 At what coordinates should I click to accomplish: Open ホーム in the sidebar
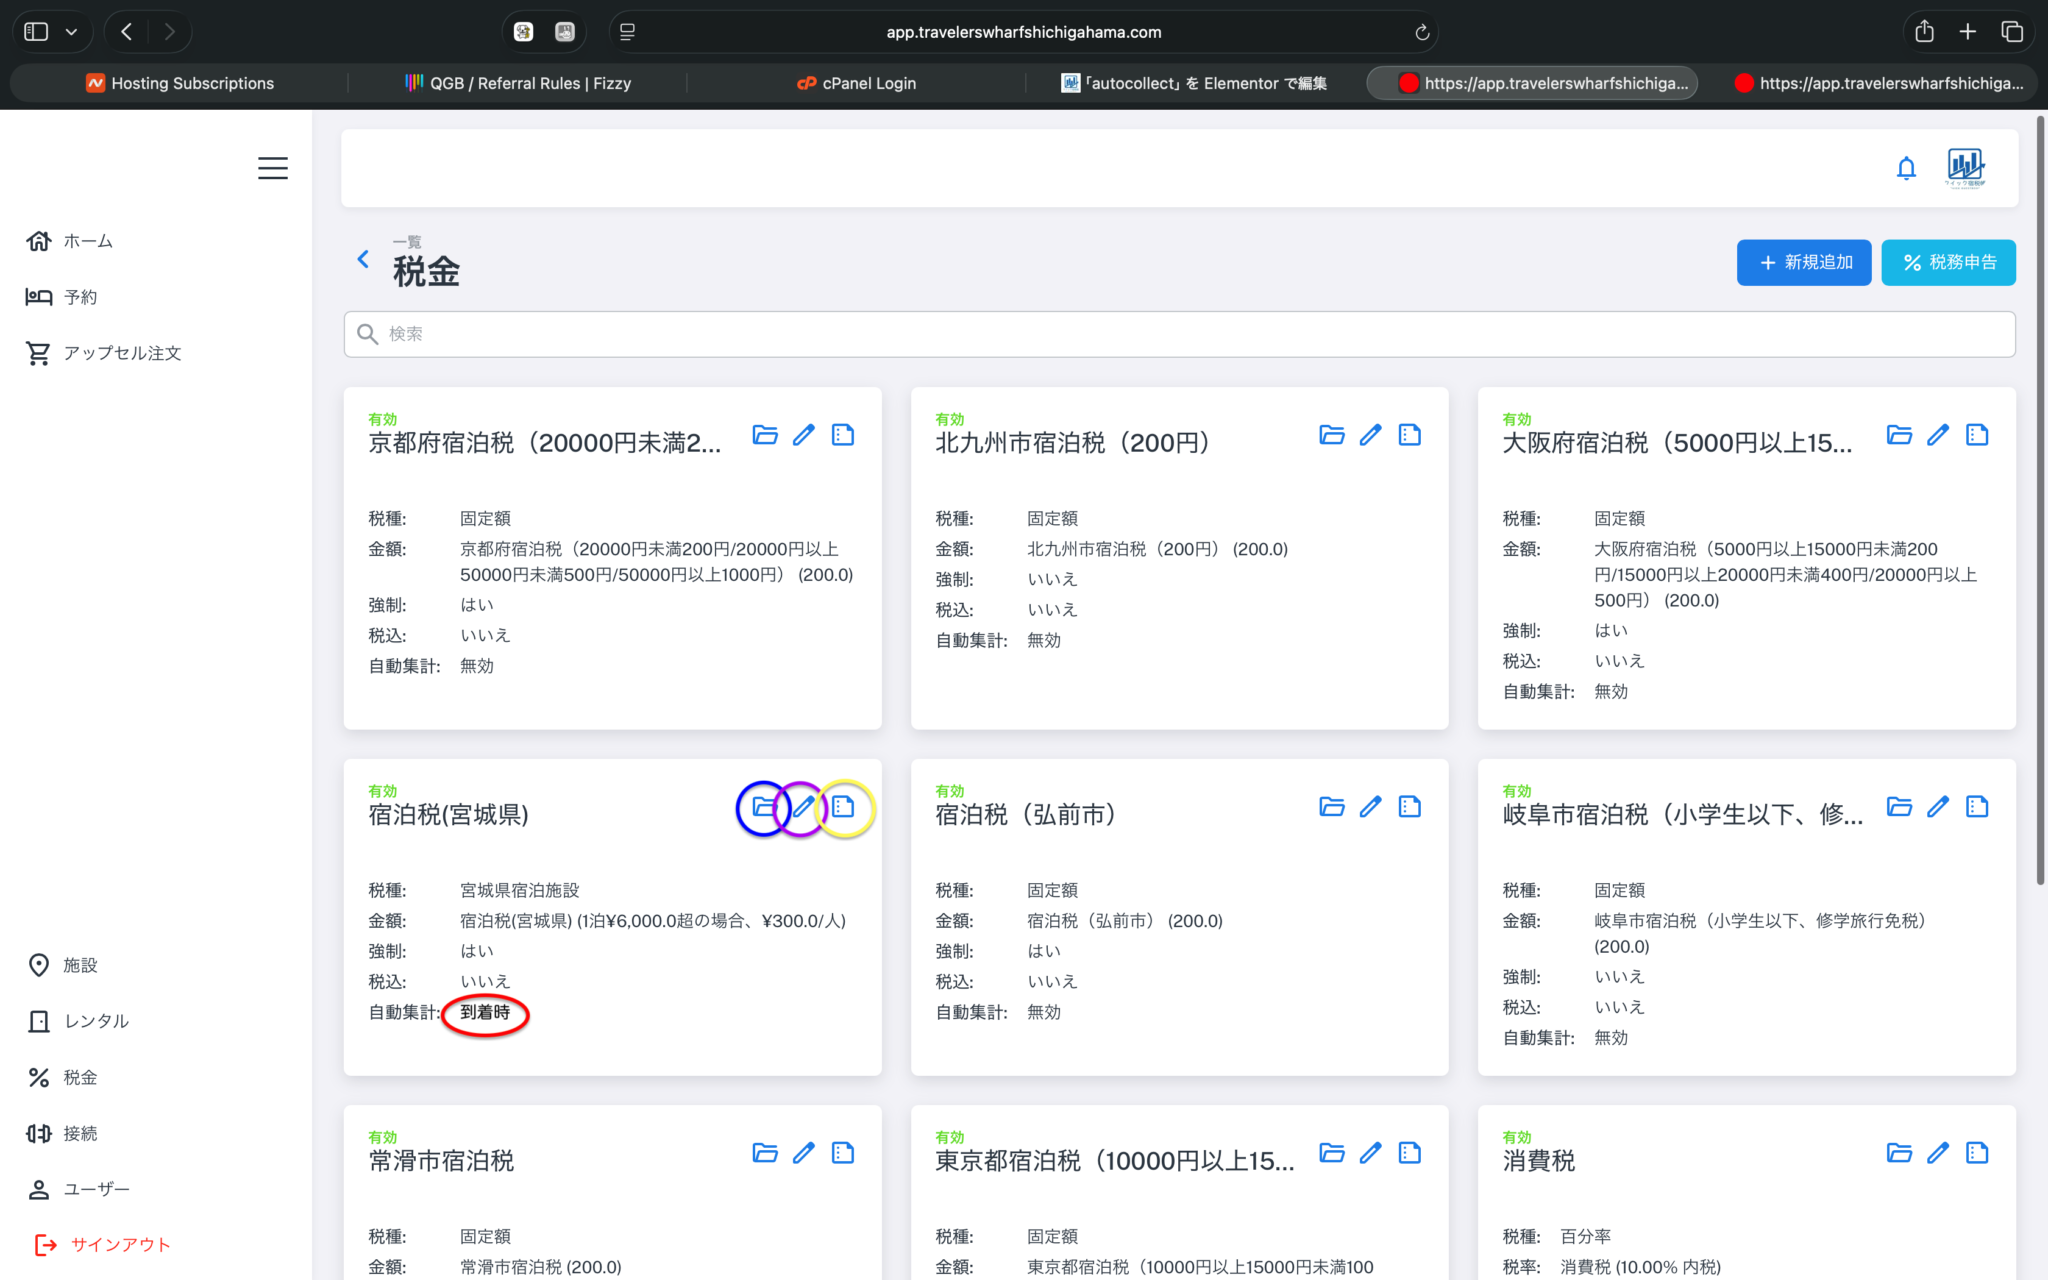[87, 241]
